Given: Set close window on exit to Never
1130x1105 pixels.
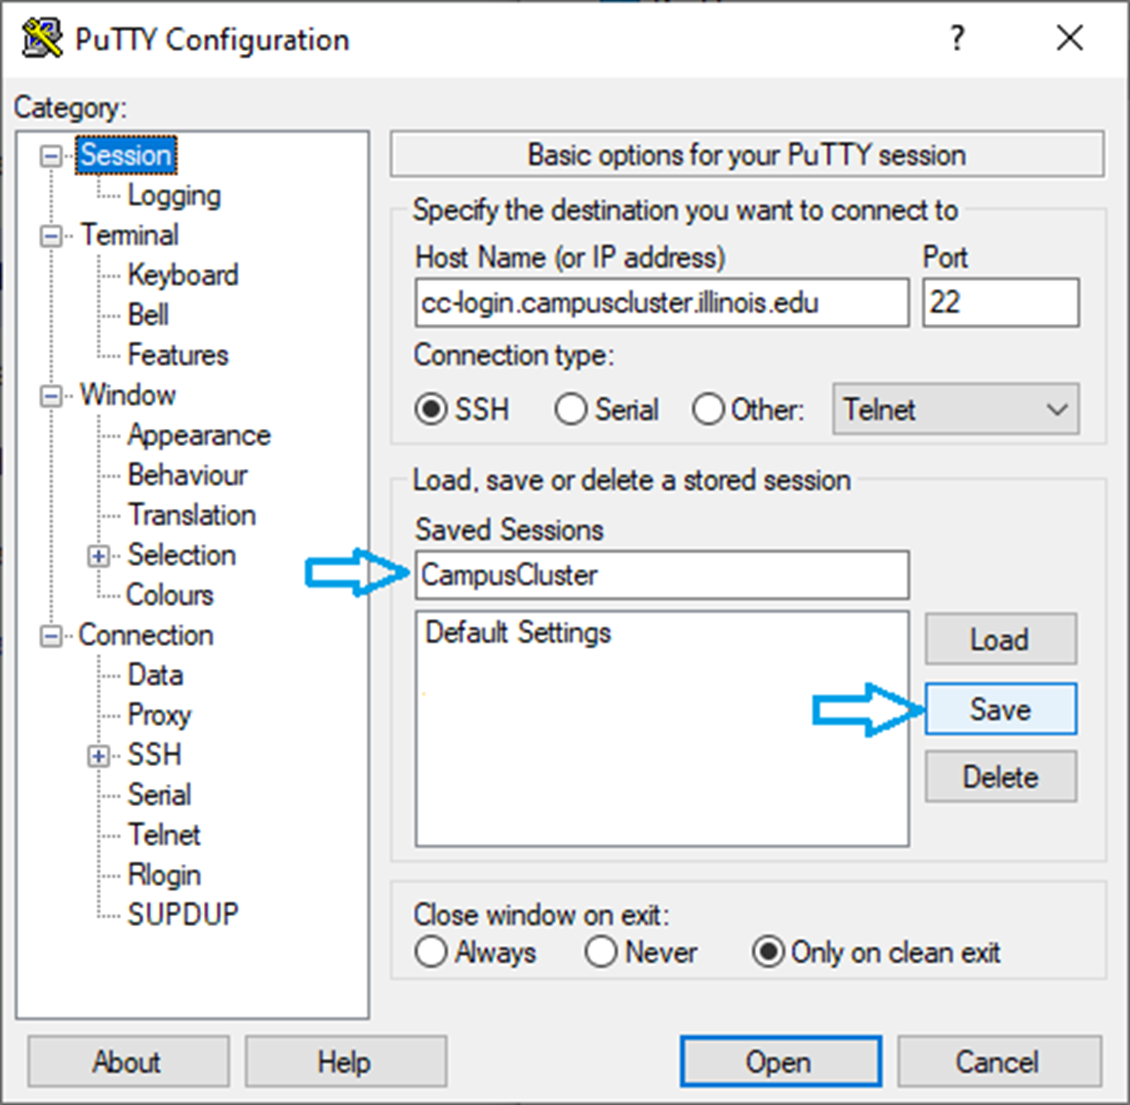Looking at the screenshot, I should coord(601,952).
